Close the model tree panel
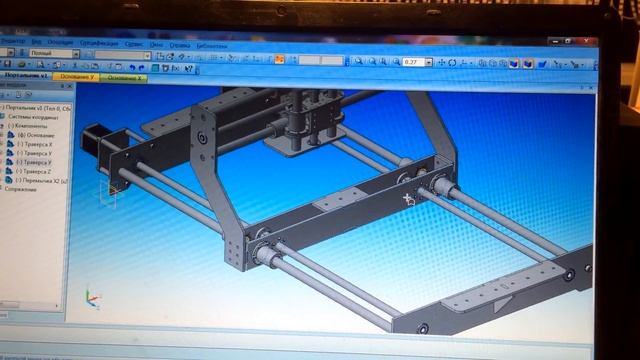Viewport: 640px width, 360px height. [x=69, y=87]
